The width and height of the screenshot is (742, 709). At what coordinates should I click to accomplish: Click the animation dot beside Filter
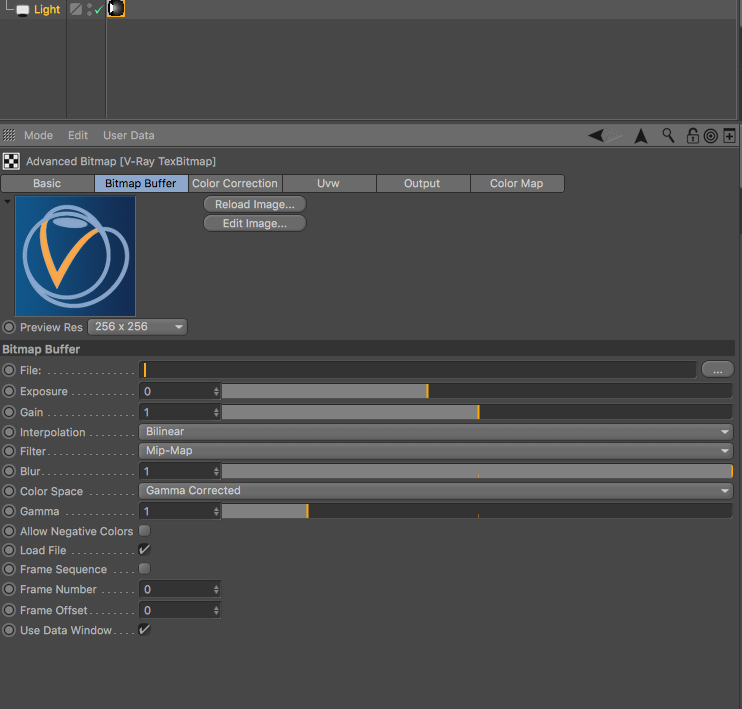point(9,451)
